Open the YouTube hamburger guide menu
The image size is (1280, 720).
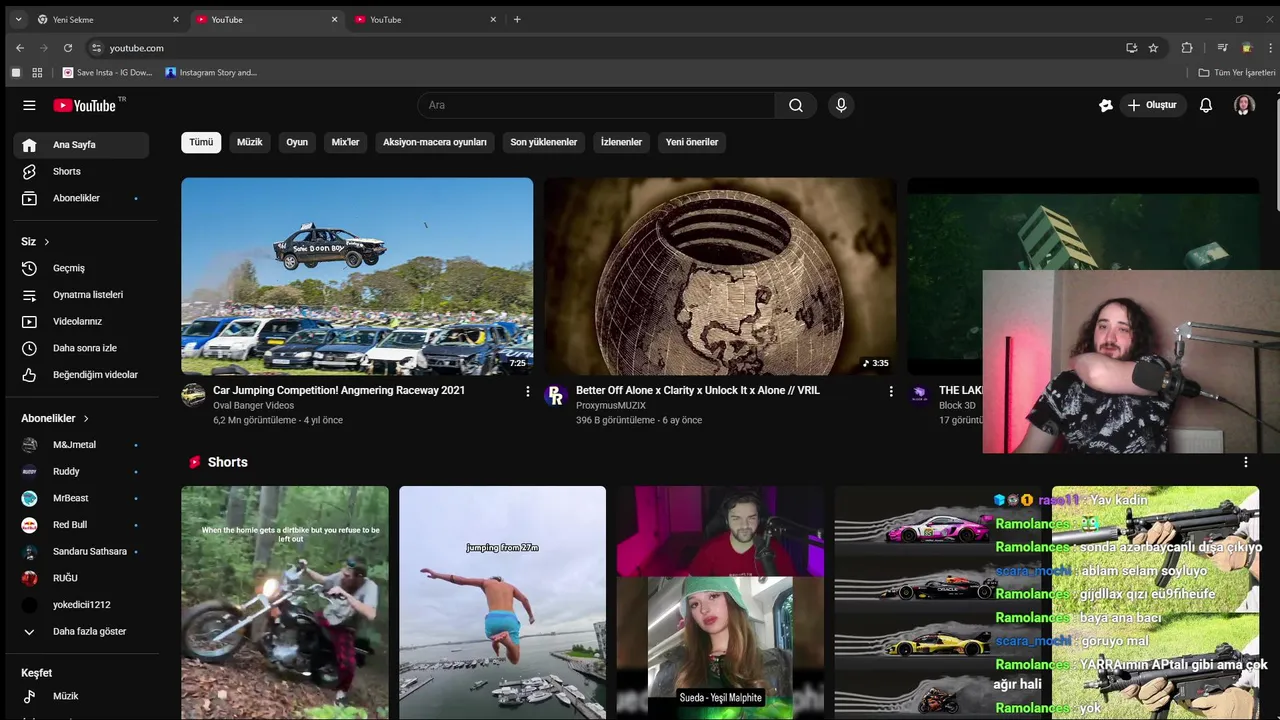(x=29, y=105)
